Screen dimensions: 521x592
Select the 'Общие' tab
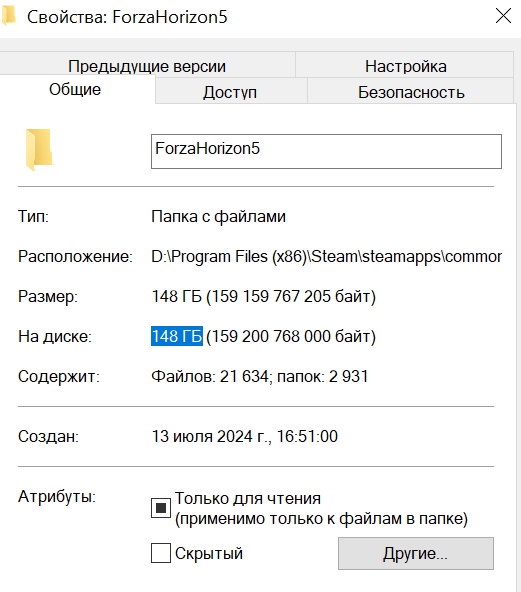[x=75, y=89]
